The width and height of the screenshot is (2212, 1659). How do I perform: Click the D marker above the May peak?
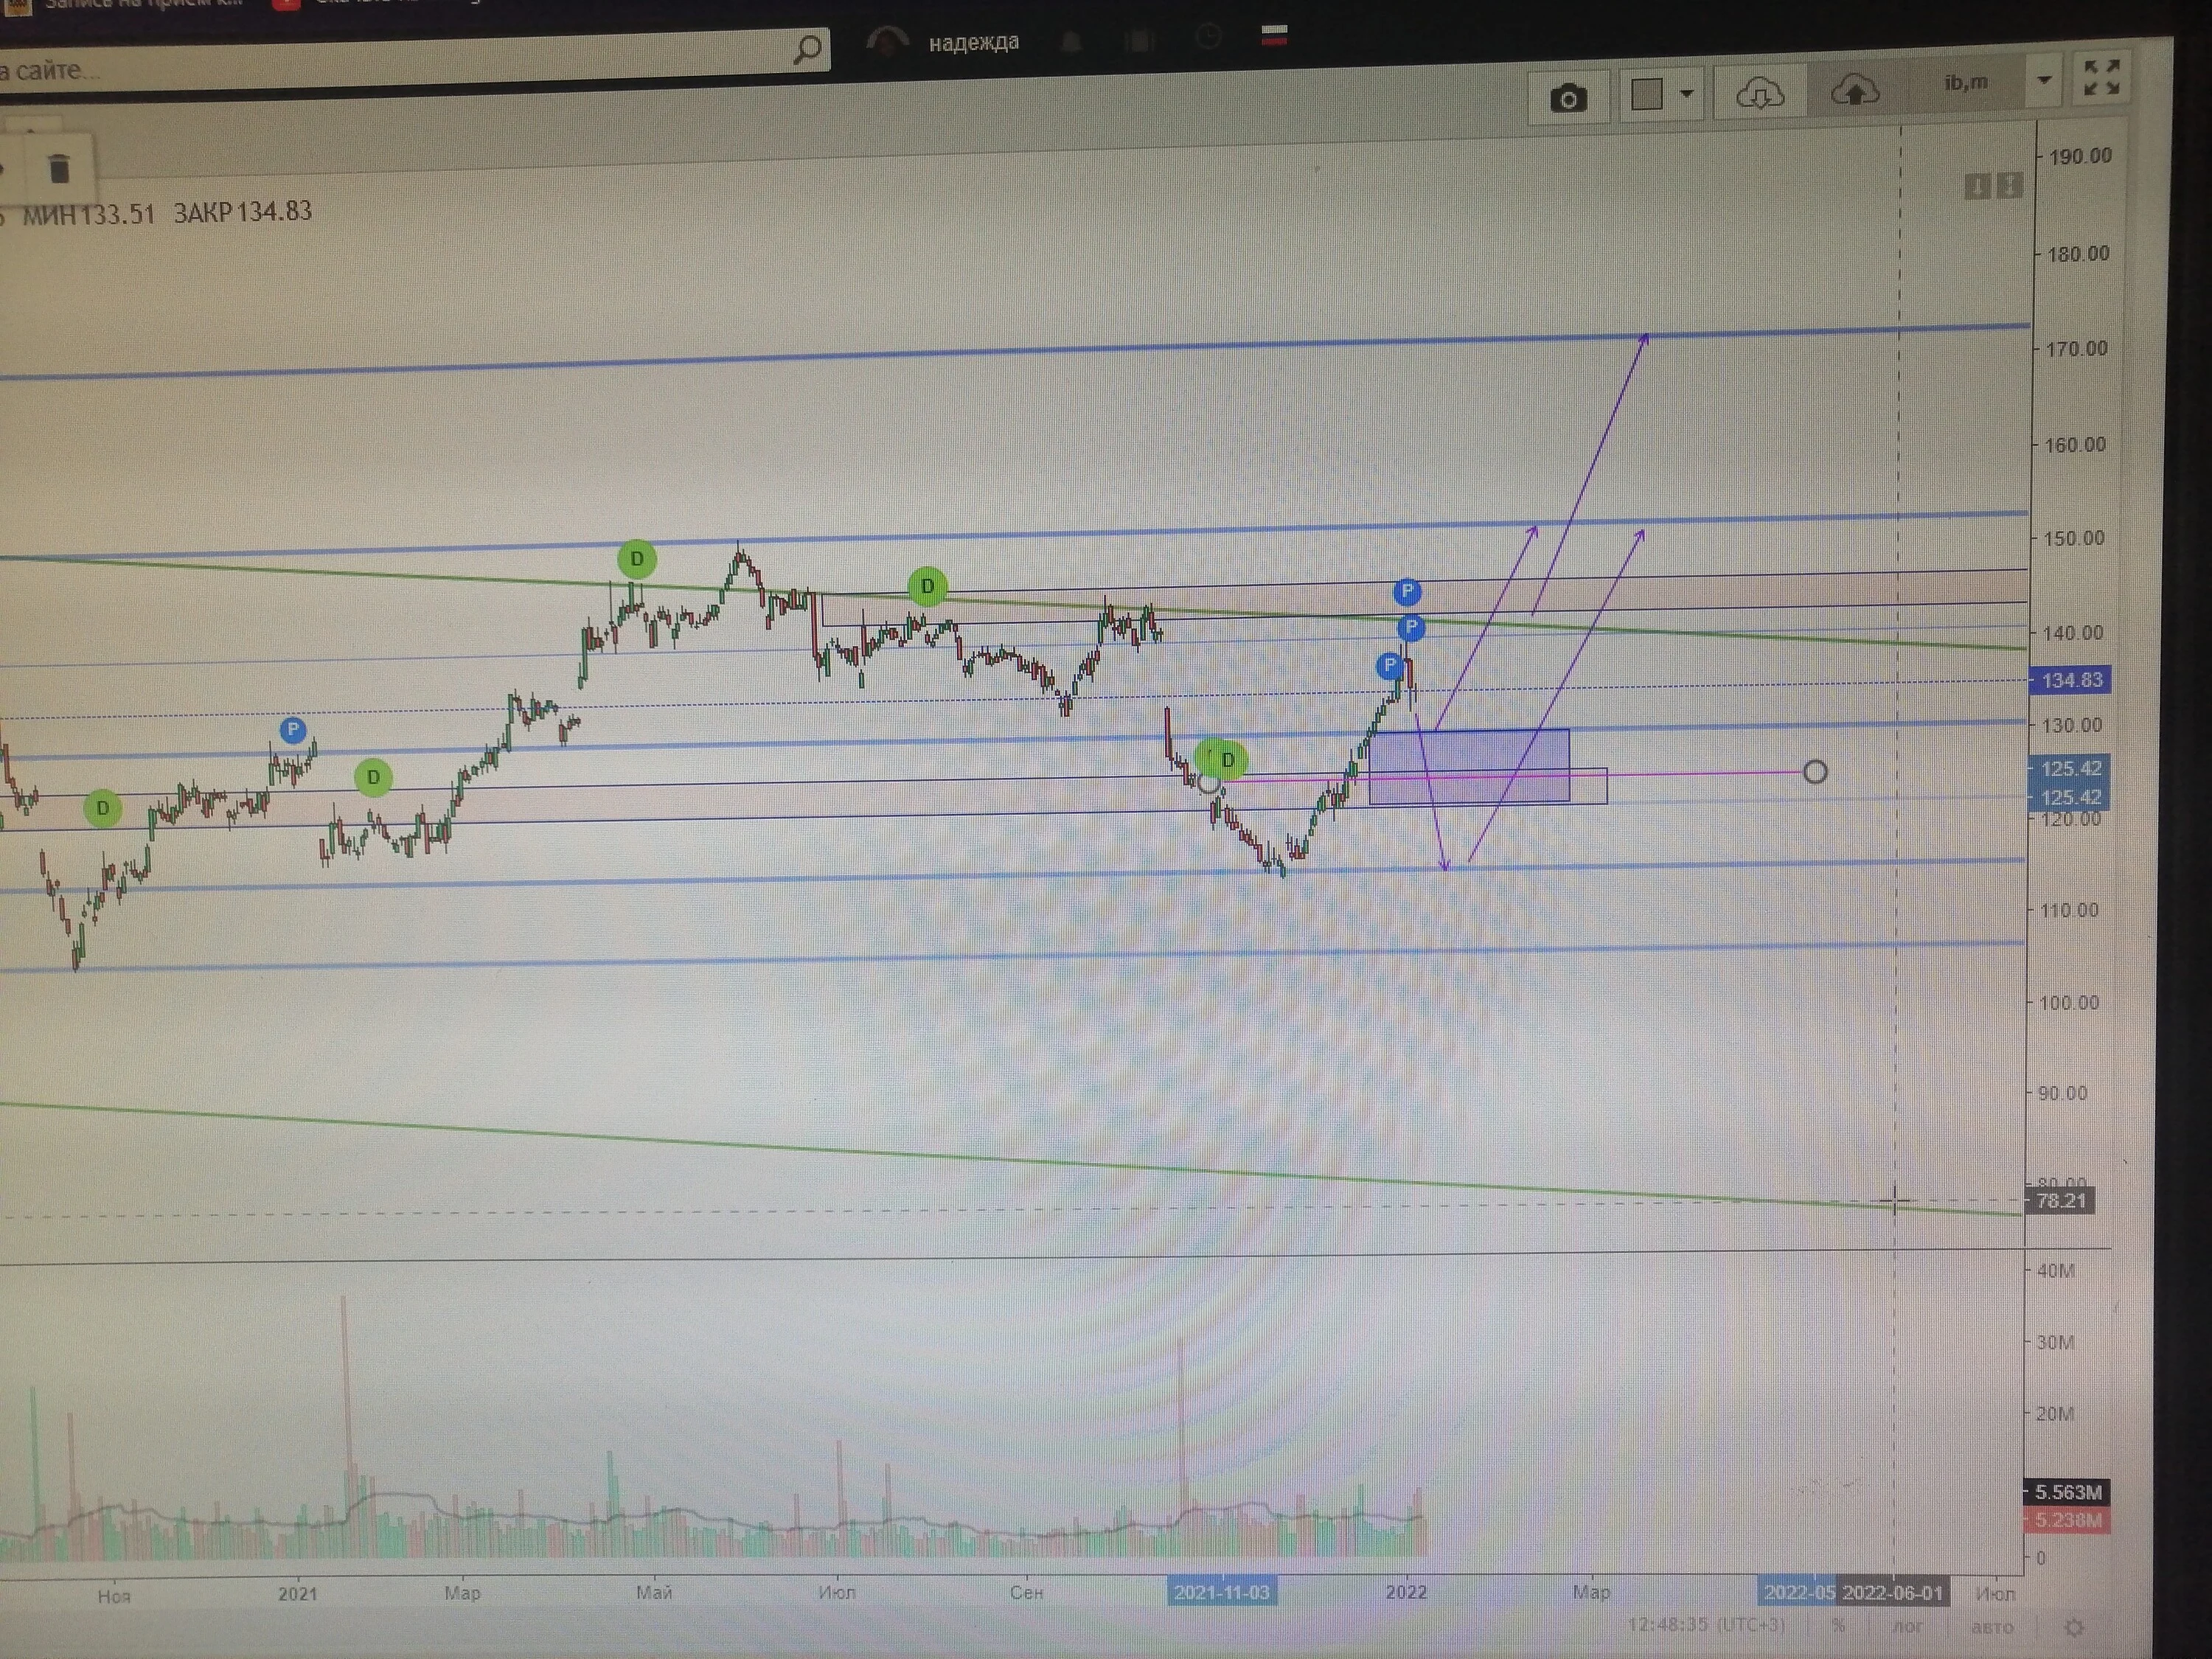pos(637,559)
